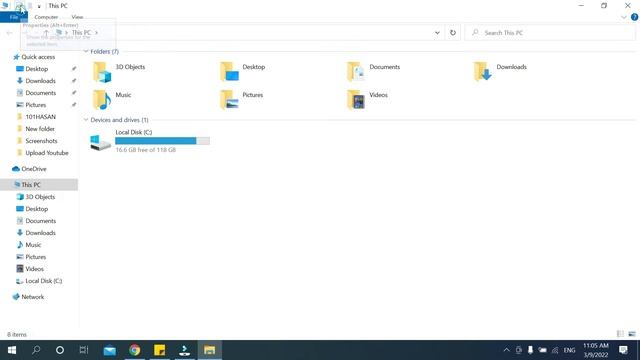Select Downloads under Quick access
Viewport: 640px width, 360px height.
[x=40, y=81]
